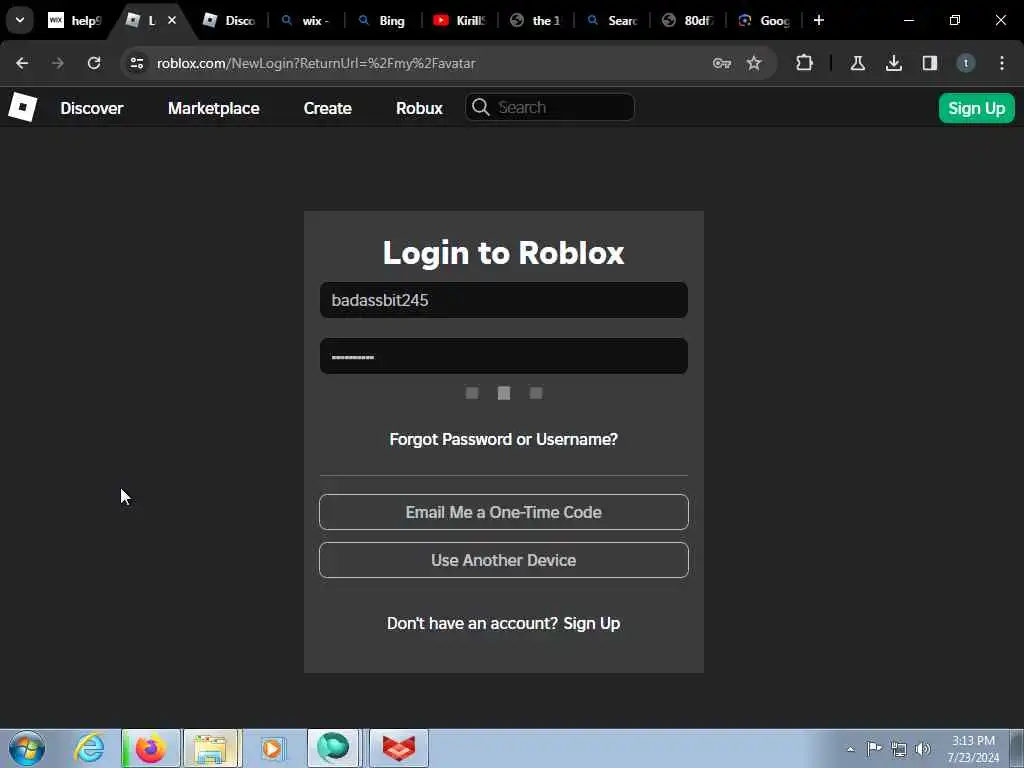Switch to the 'the 1' tab
Screen dimensions: 1024x768
click(536, 20)
